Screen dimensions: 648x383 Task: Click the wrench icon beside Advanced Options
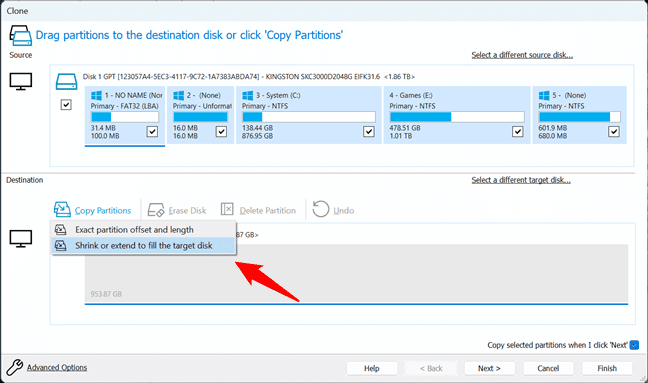[15, 367]
